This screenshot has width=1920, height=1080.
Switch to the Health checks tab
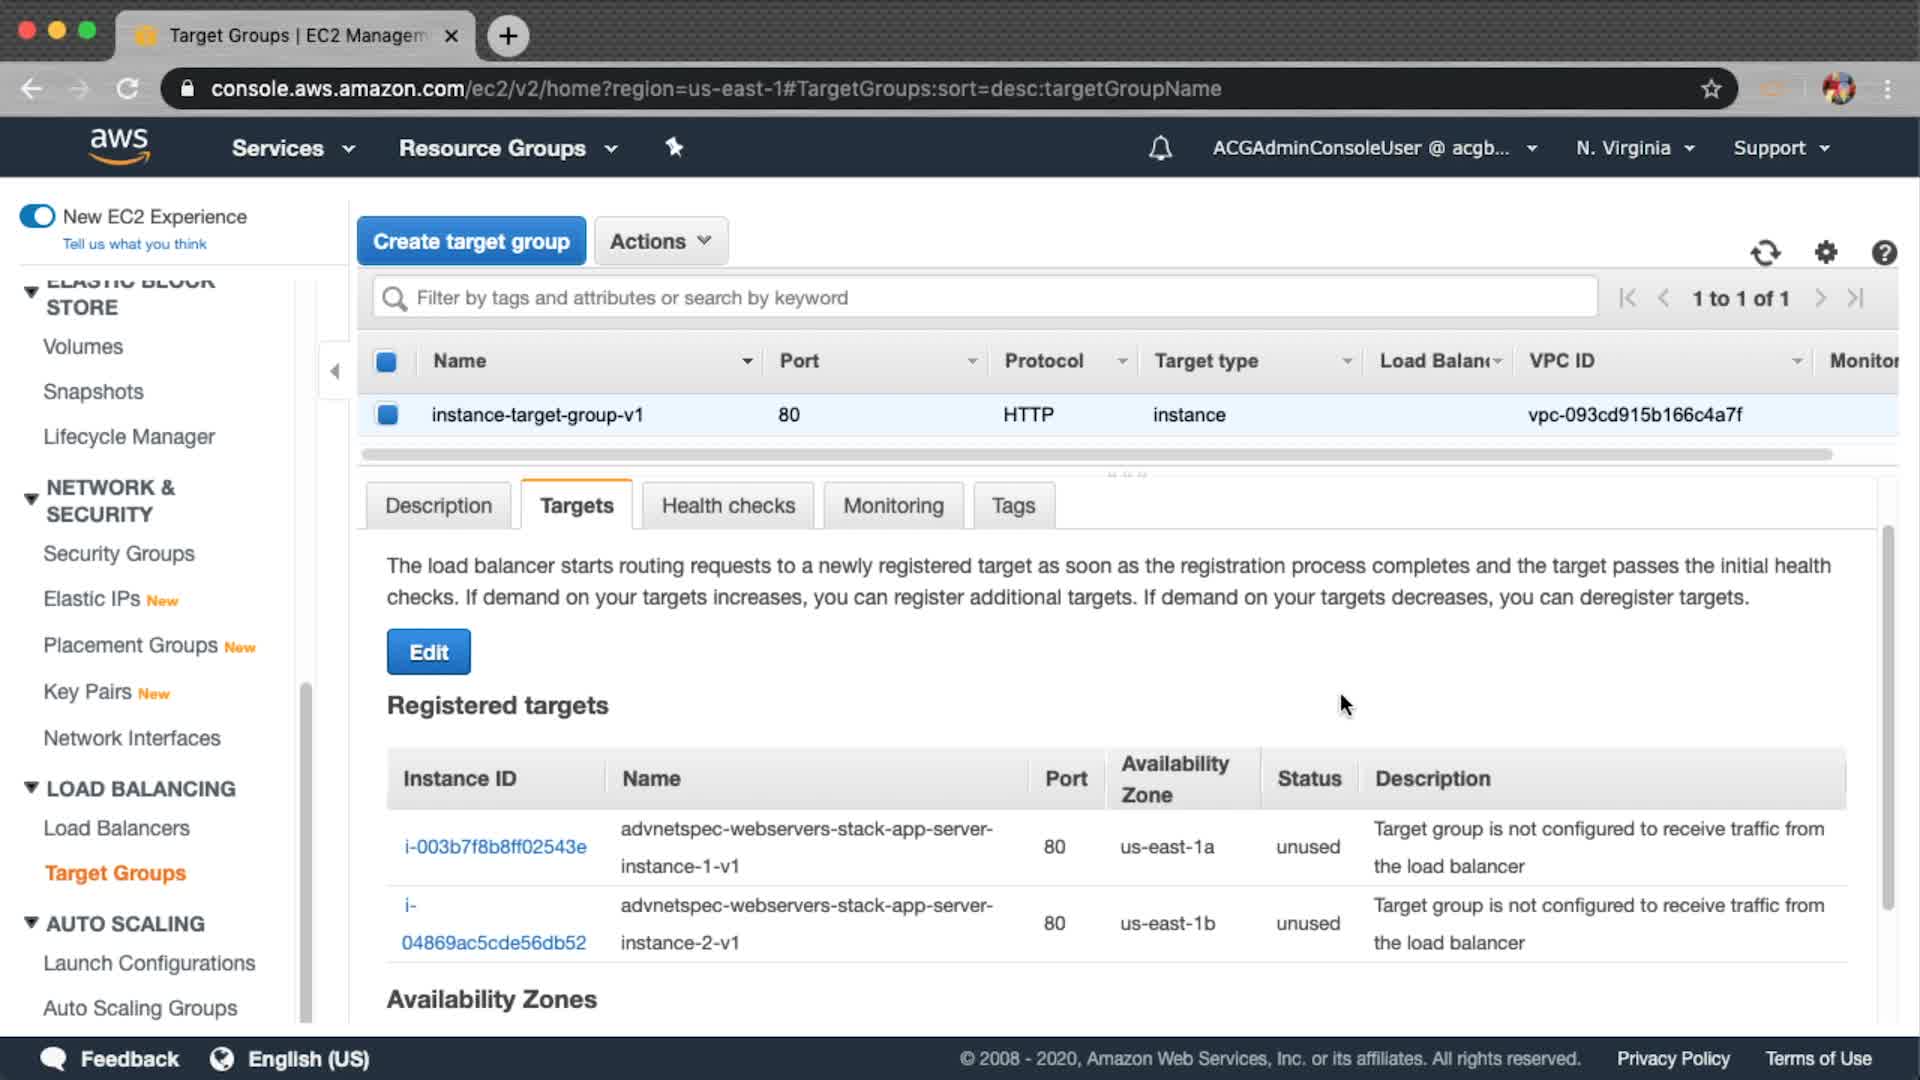728,506
